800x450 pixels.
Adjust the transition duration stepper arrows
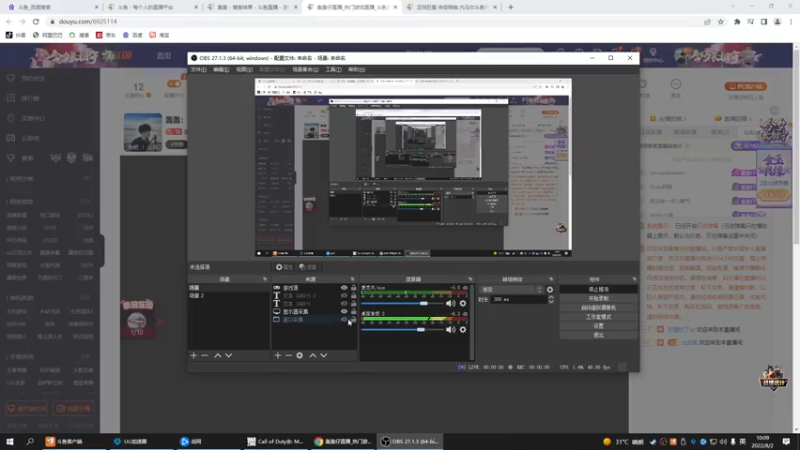551,299
